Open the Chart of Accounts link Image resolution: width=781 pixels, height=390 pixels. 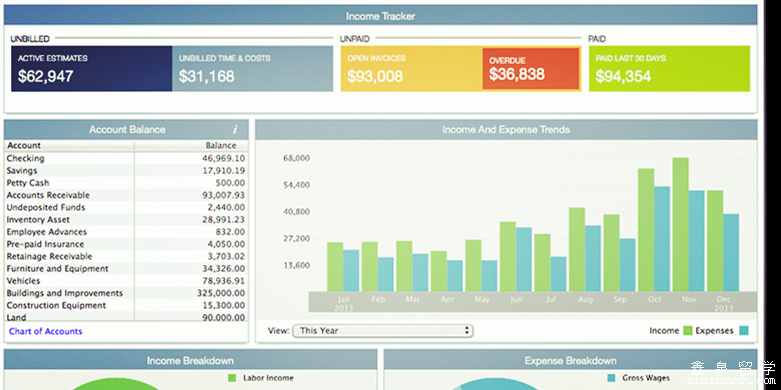pyautogui.click(x=45, y=331)
